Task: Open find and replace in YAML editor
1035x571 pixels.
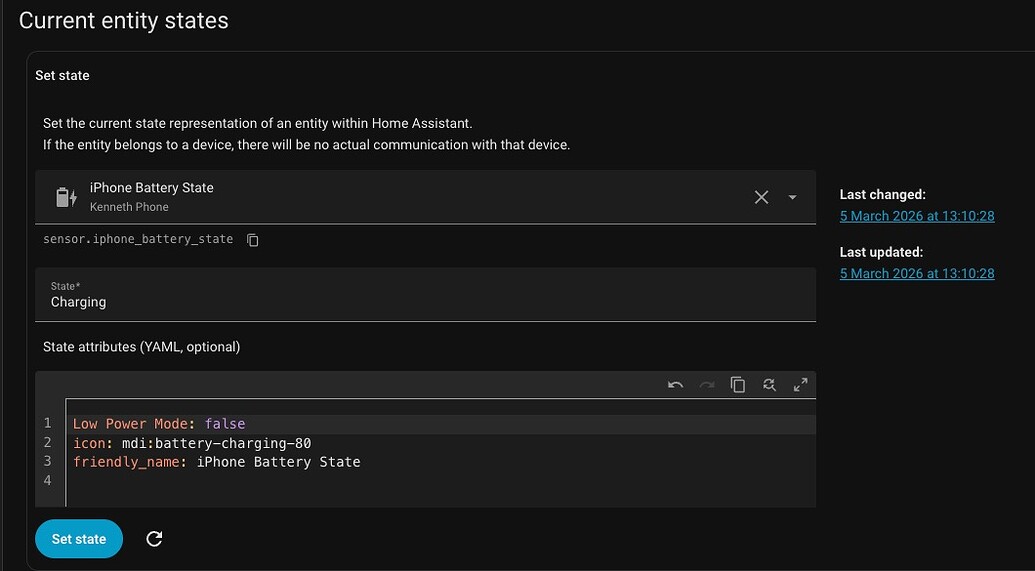Action: tap(769, 385)
